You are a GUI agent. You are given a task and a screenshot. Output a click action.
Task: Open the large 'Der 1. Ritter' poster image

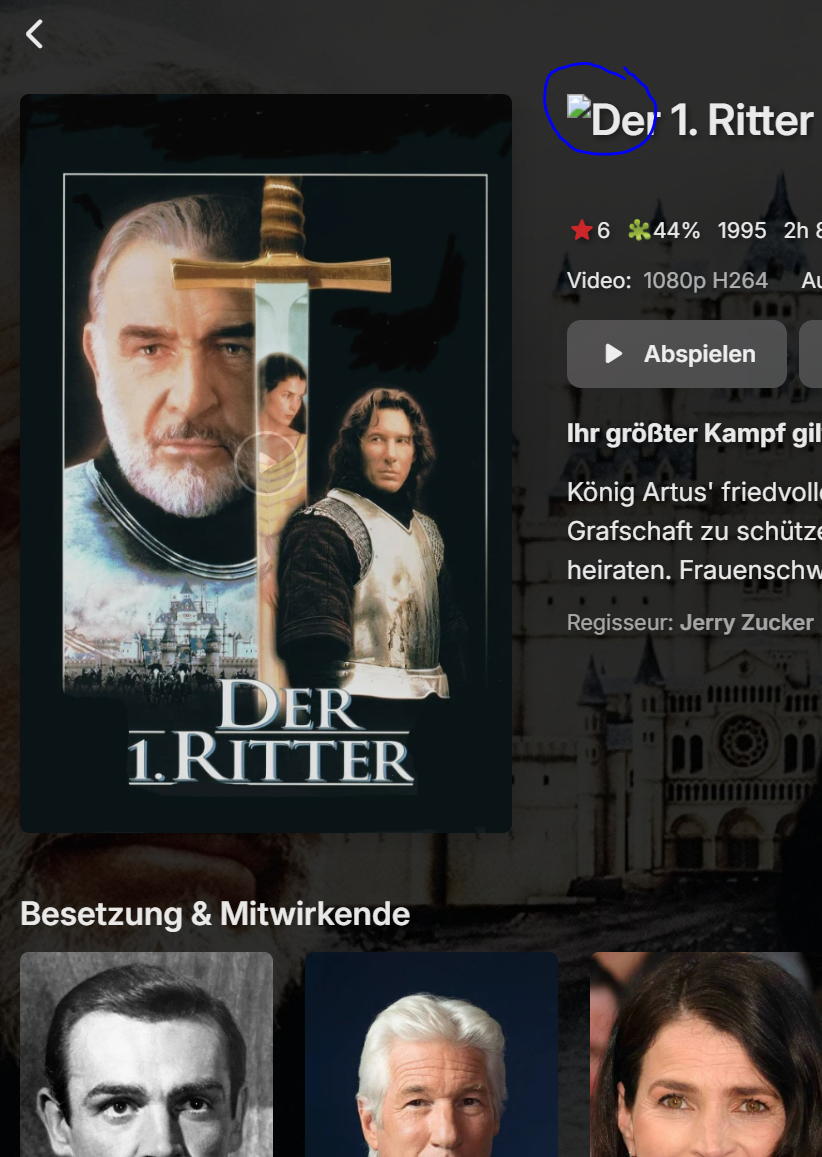click(x=266, y=463)
